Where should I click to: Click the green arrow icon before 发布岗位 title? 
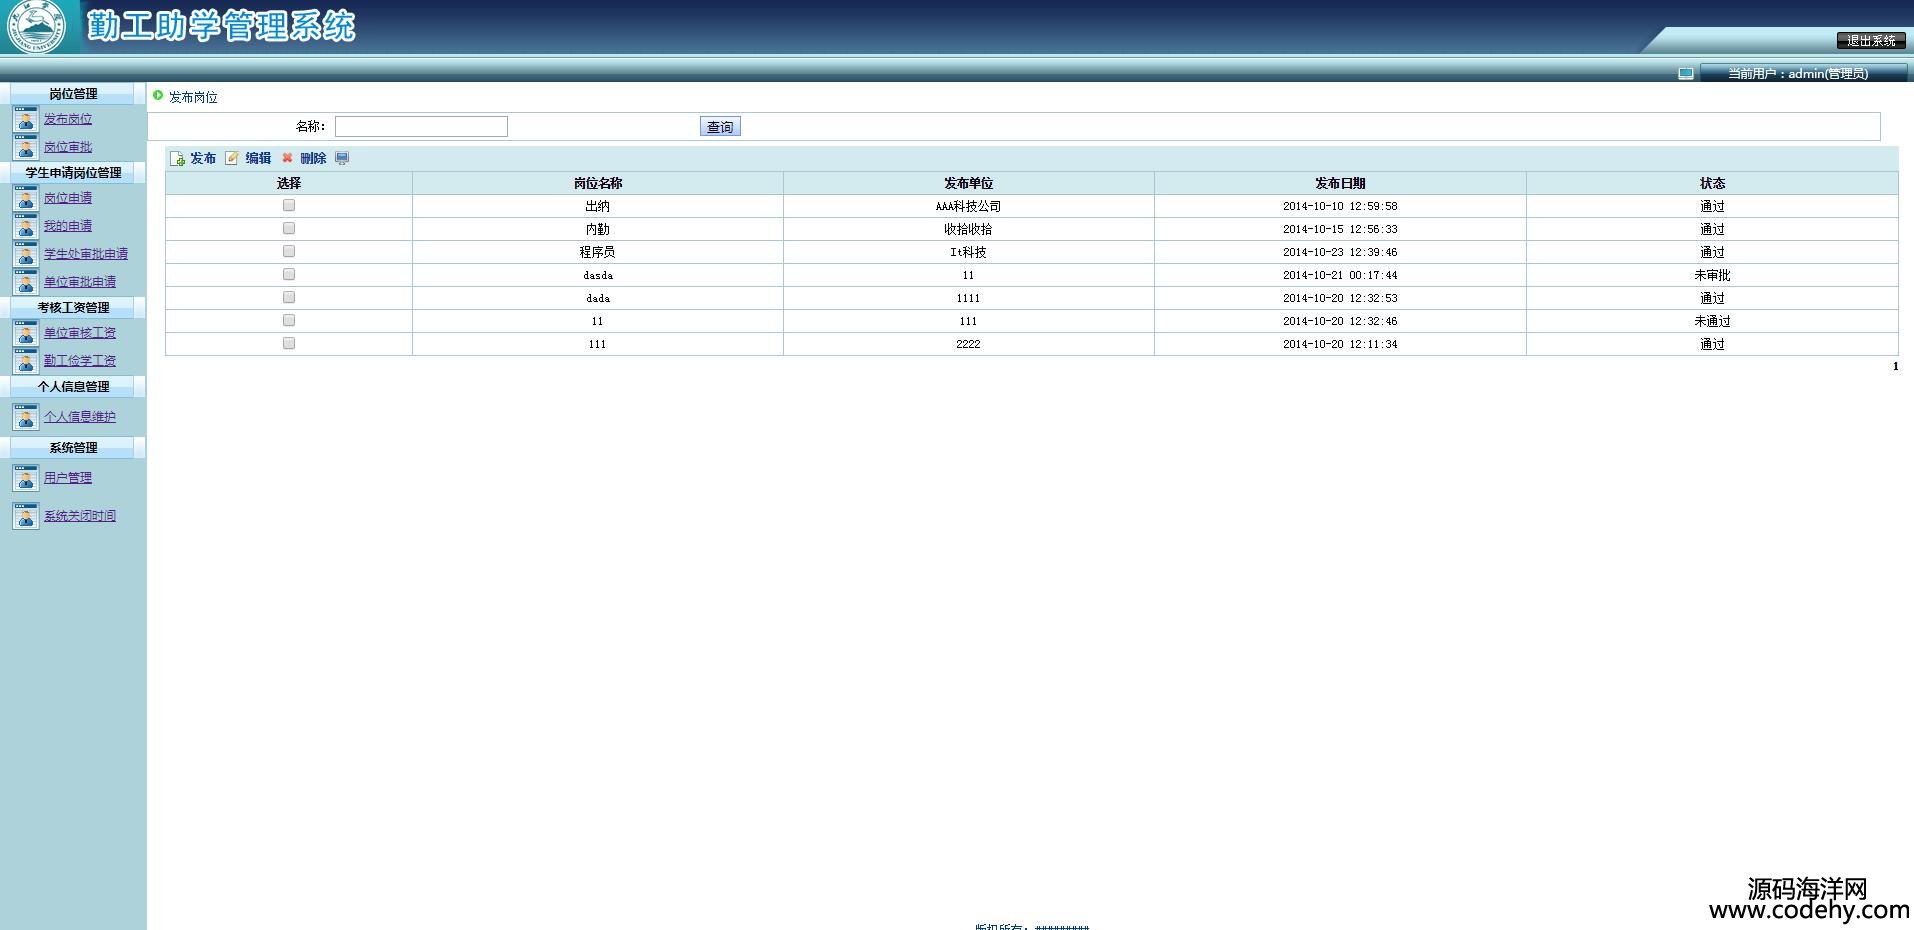(x=158, y=96)
